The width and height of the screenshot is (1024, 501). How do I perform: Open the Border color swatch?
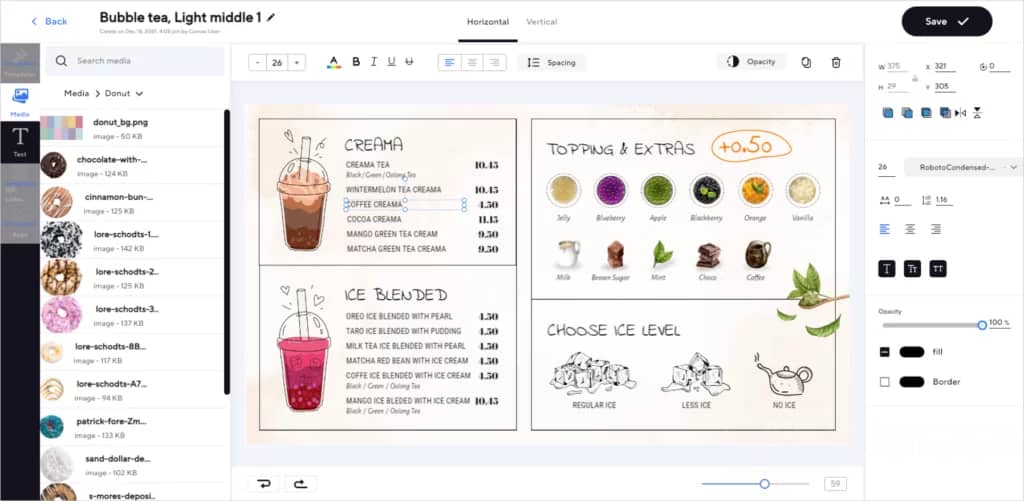click(x=912, y=382)
